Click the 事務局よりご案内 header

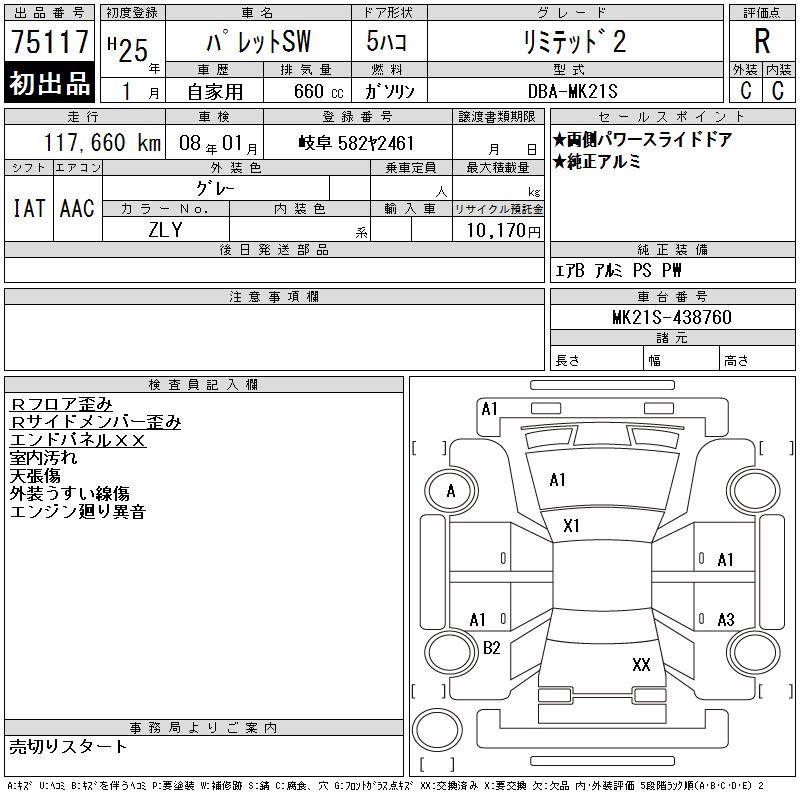pyautogui.click(x=204, y=728)
